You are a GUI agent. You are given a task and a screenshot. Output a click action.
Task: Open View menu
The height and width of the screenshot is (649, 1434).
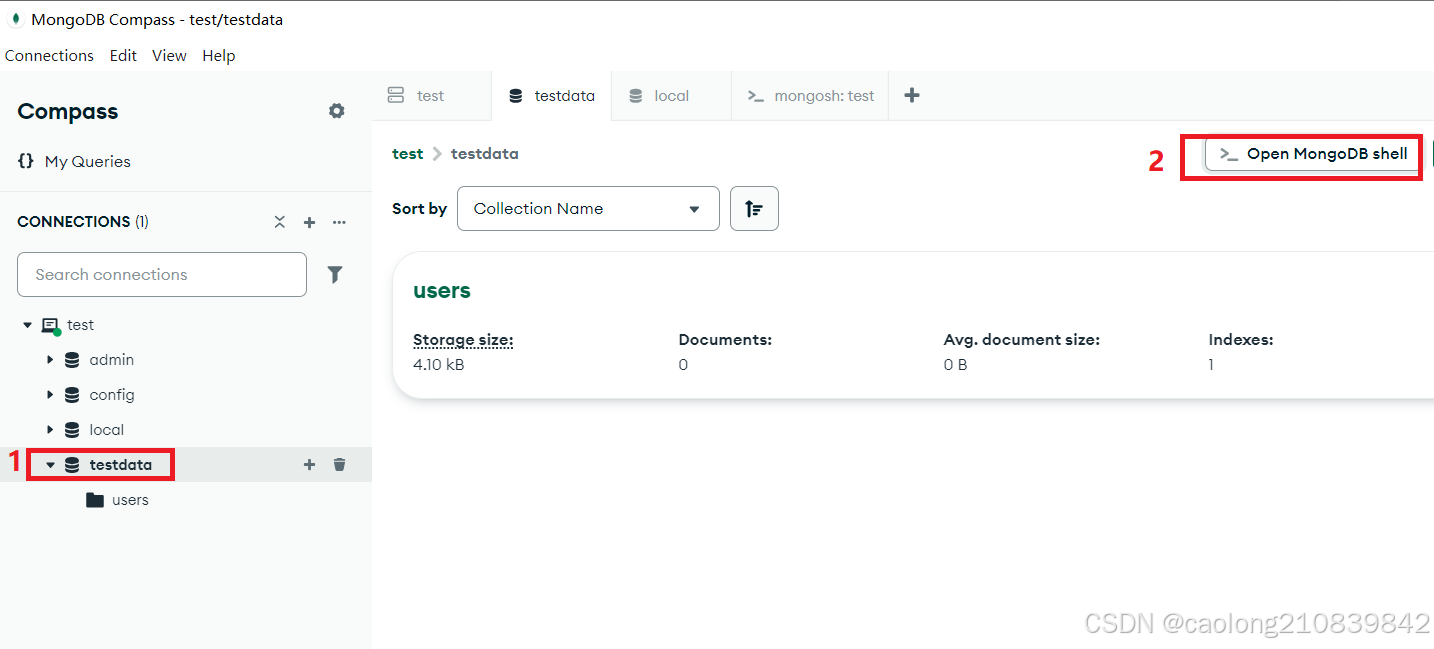[169, 56]
